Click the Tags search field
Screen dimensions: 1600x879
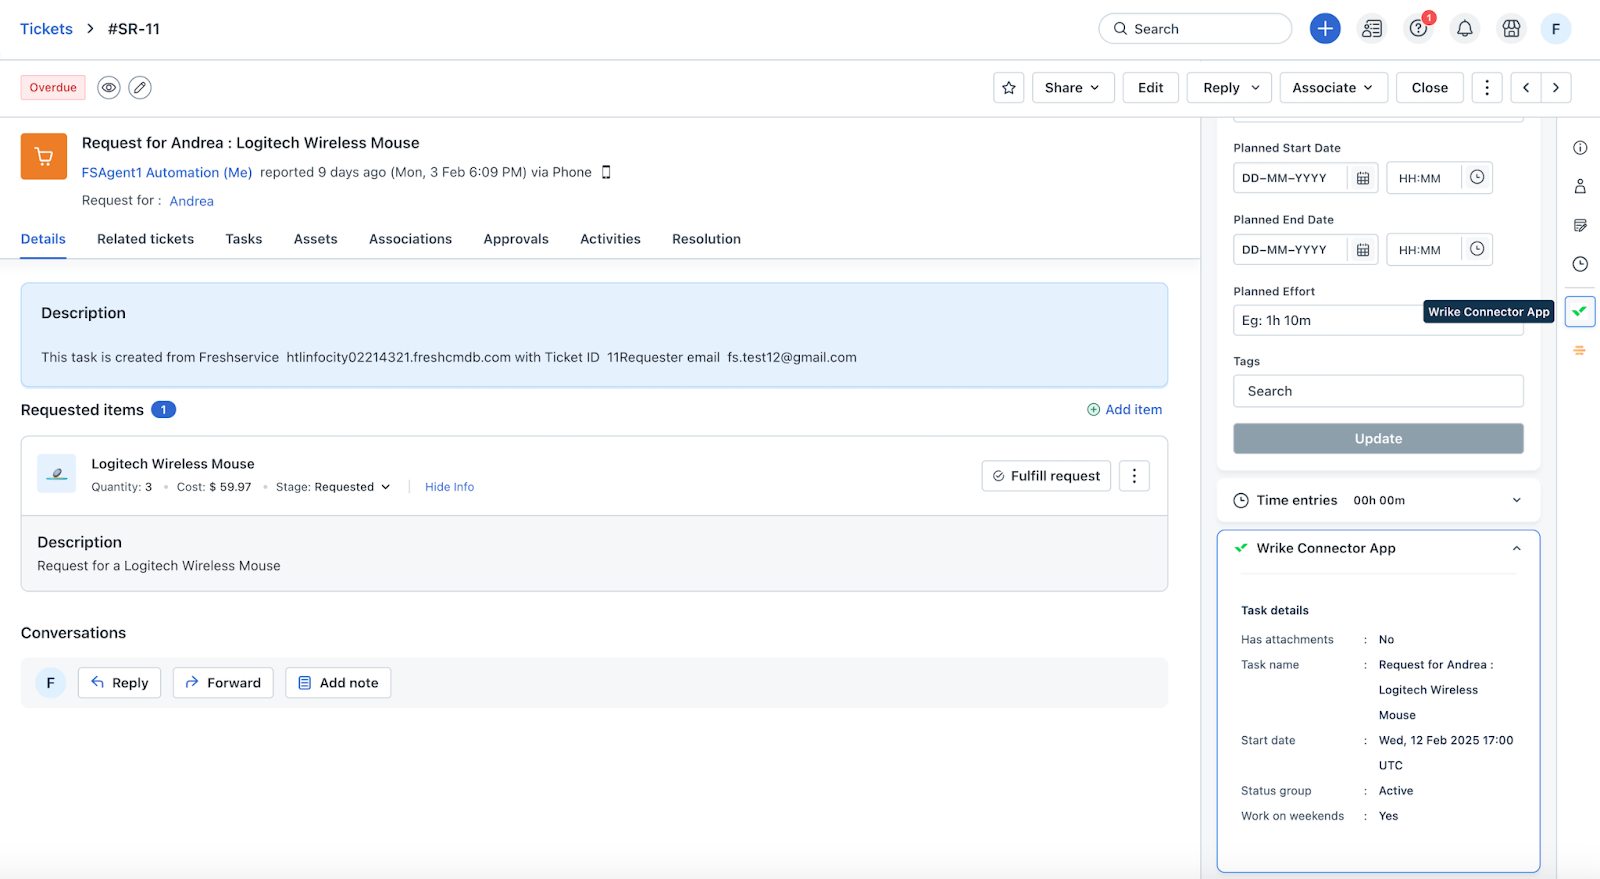point(1378,391)
